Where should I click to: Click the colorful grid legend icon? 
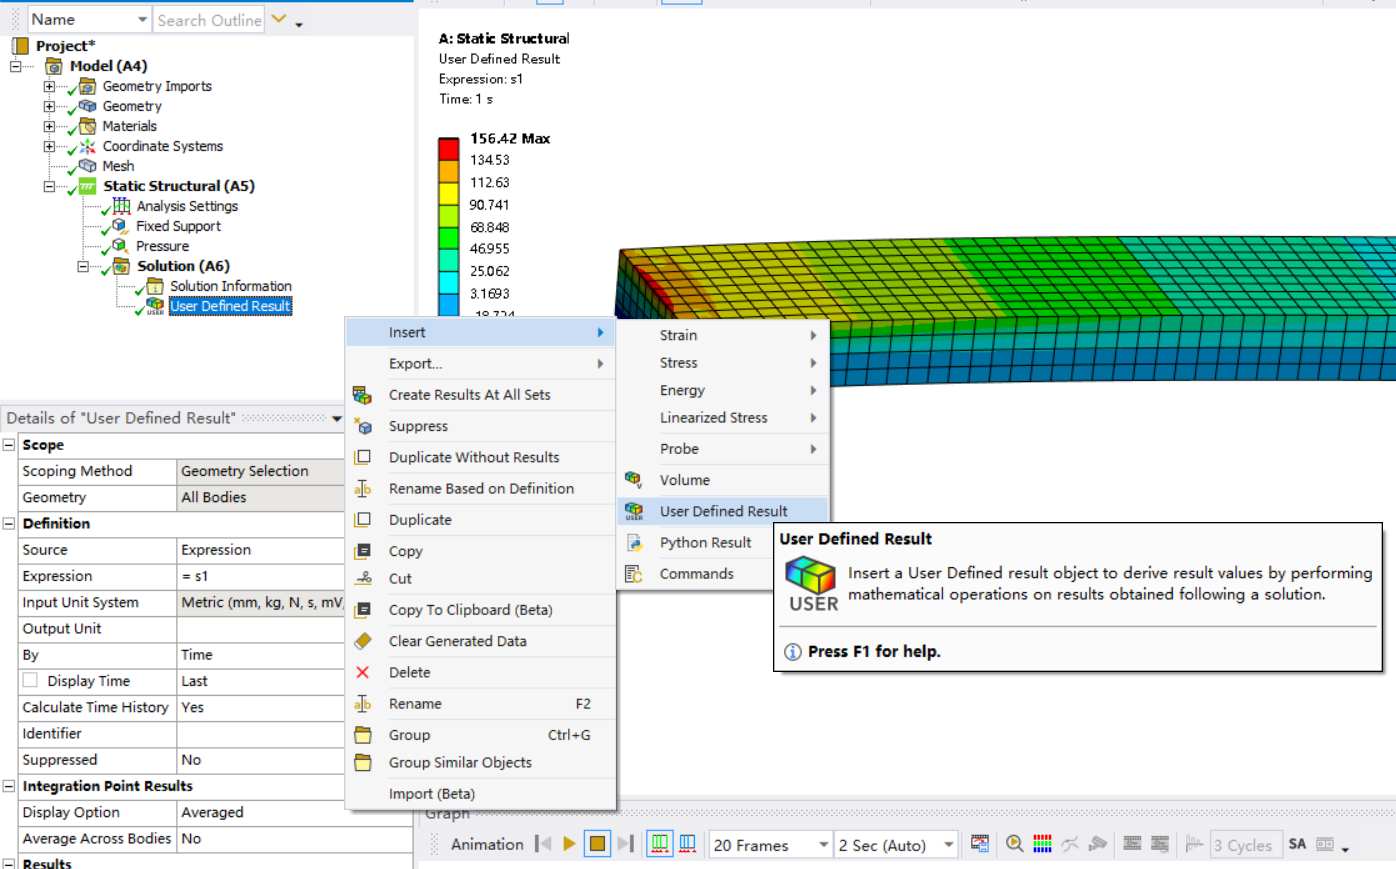click(x=1042, y=844)
